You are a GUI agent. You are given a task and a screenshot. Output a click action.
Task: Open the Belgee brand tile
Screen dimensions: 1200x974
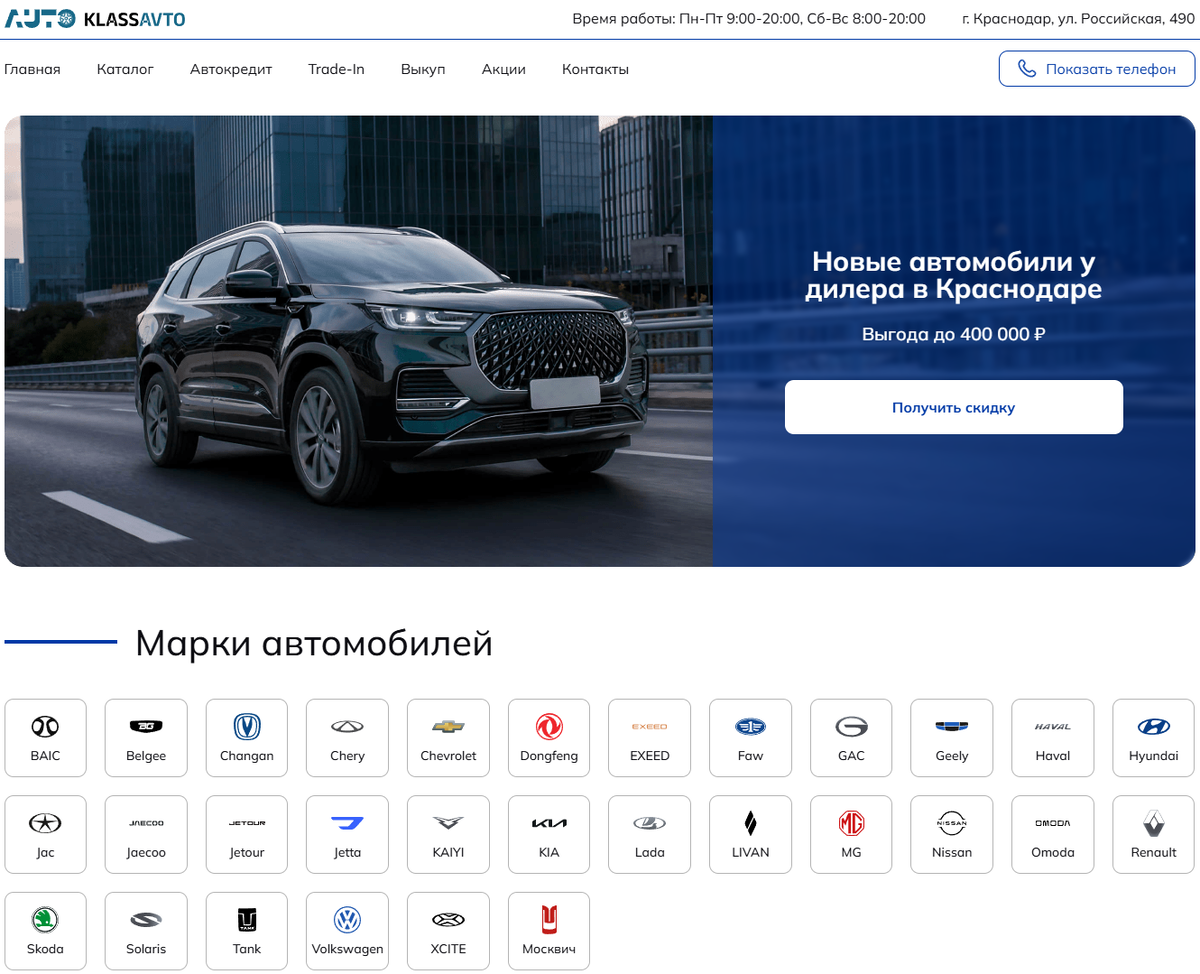pos(146,738)
